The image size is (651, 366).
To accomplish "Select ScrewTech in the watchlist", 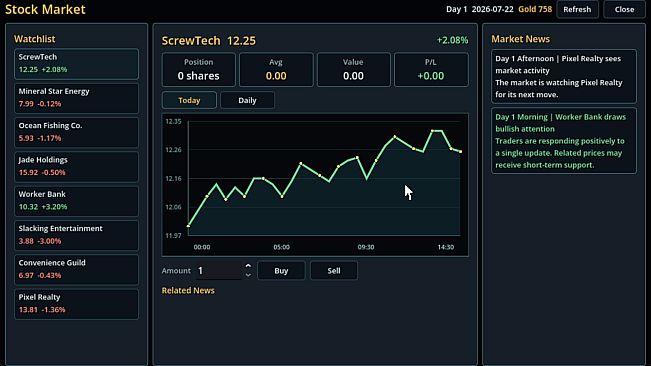I will tap(76, 64).
